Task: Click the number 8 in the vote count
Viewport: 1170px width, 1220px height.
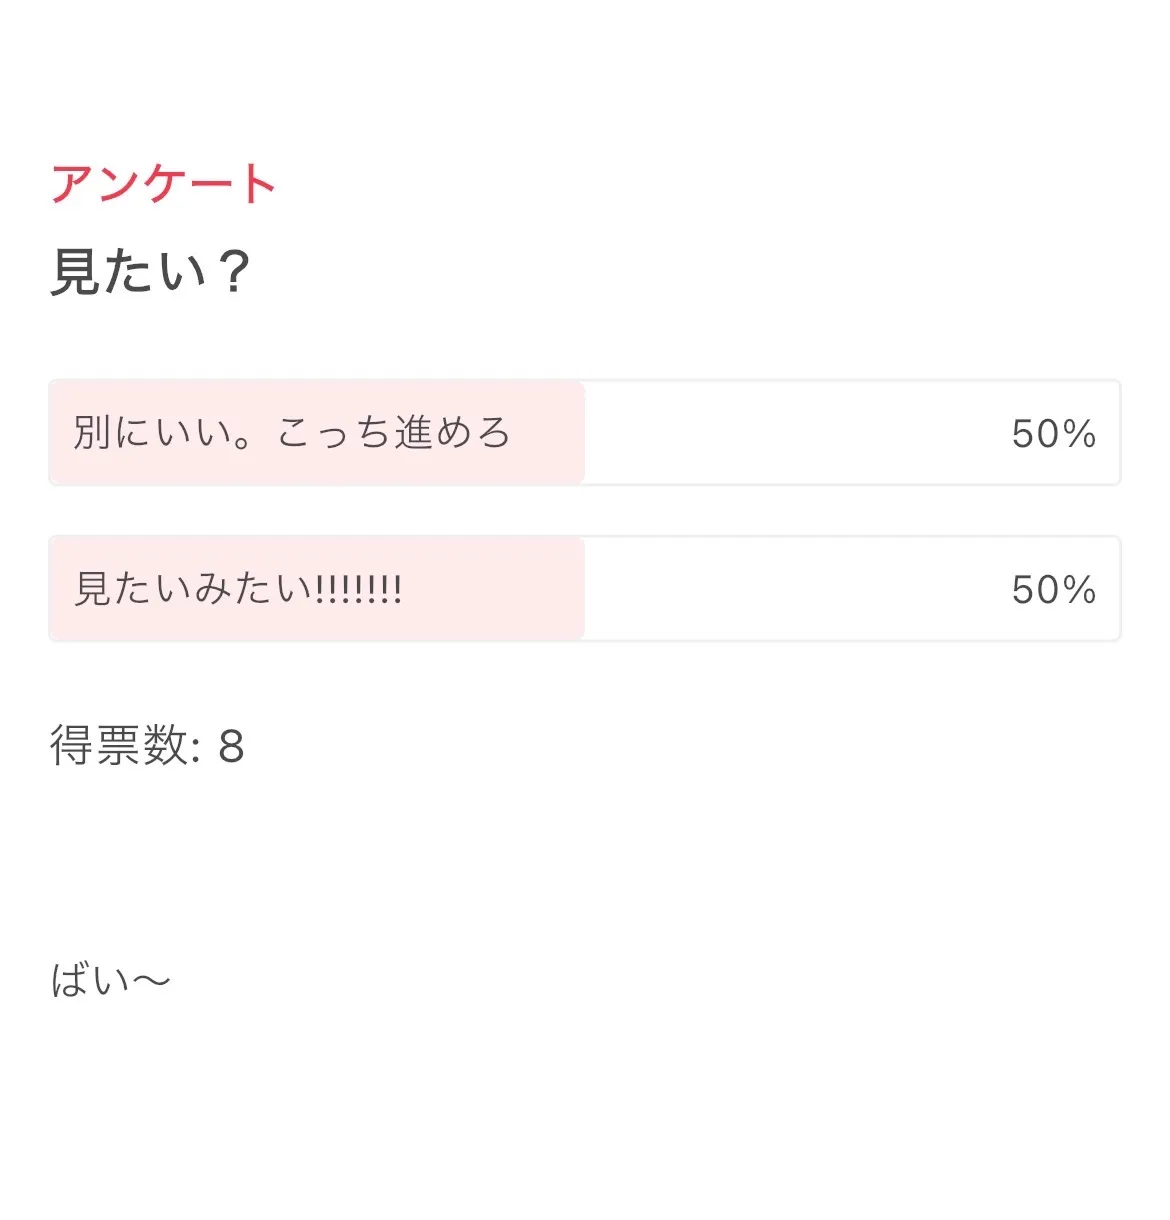Action: 231,747
